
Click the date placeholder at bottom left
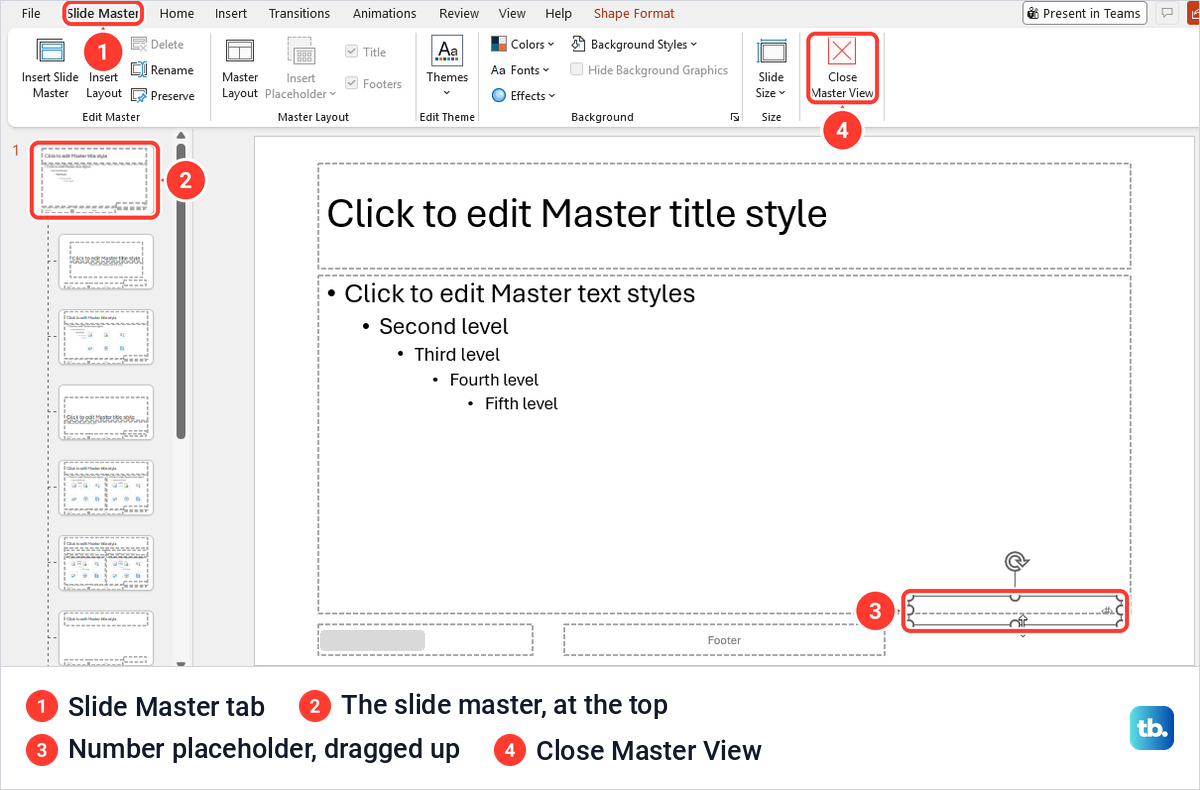tap(425, 640)
